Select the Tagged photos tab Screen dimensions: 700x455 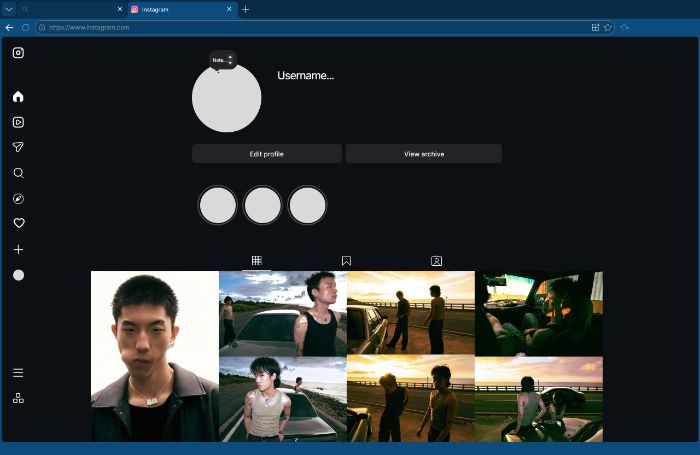(437, 261)
